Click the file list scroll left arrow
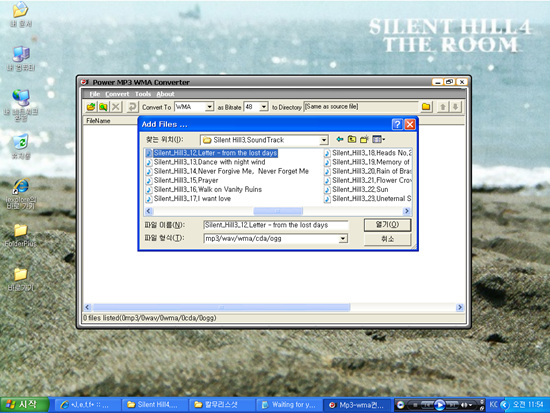Viewport: 550px width, 413px height. 149,211
